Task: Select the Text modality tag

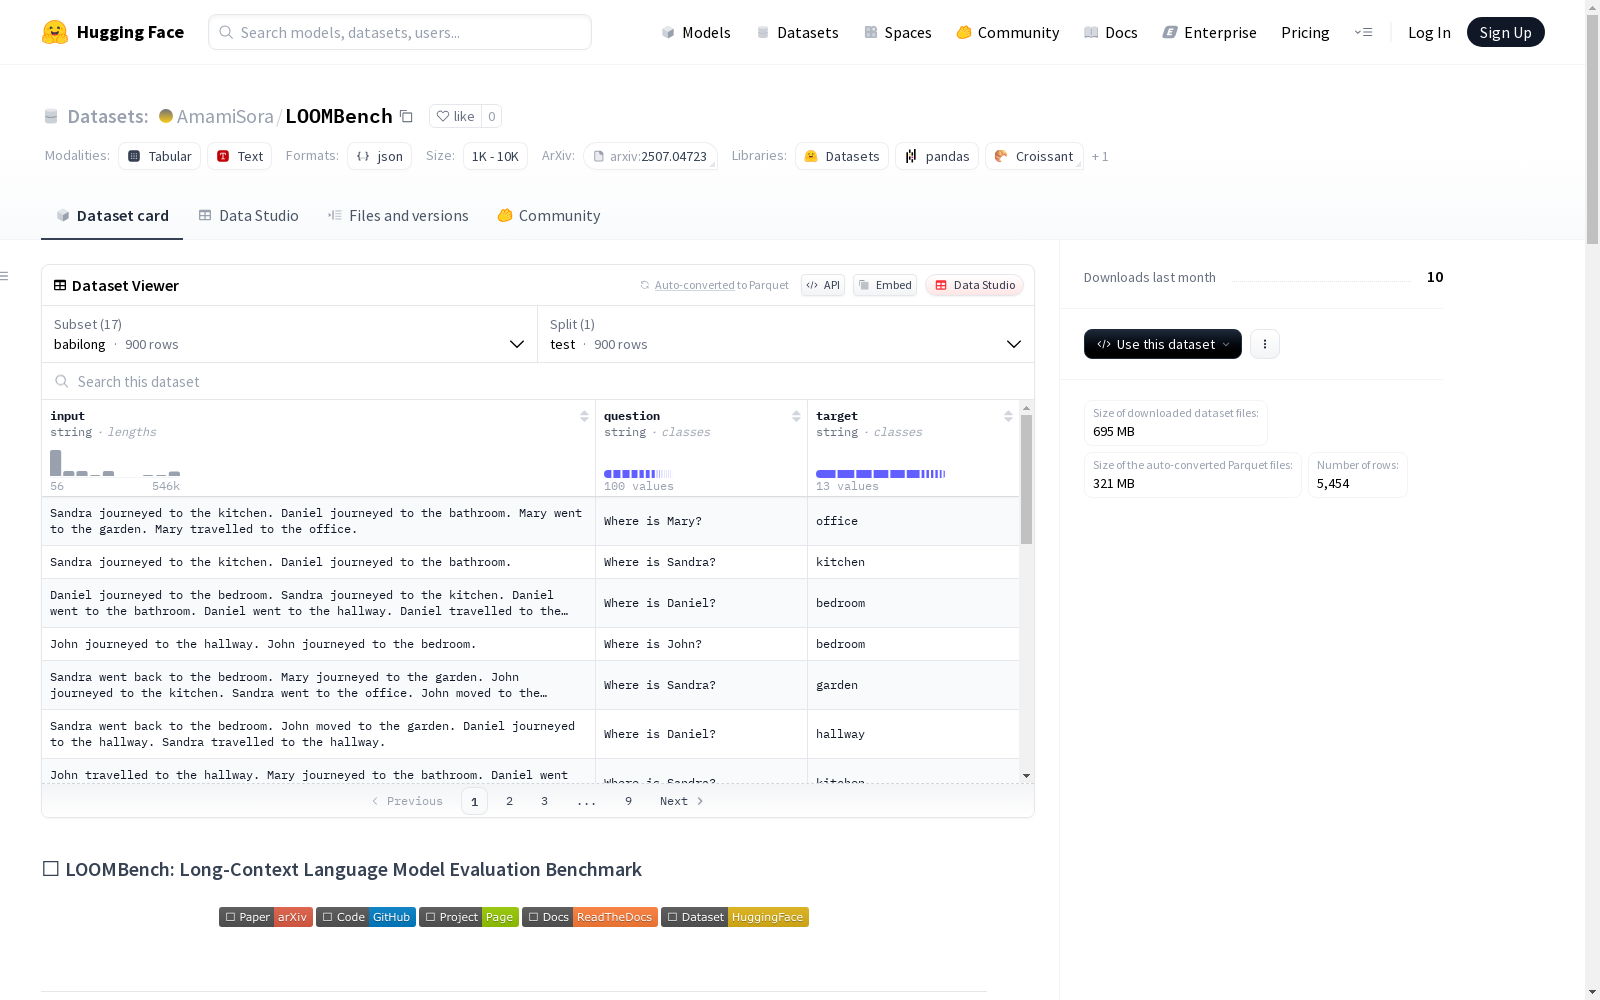Action: point(240,156)
